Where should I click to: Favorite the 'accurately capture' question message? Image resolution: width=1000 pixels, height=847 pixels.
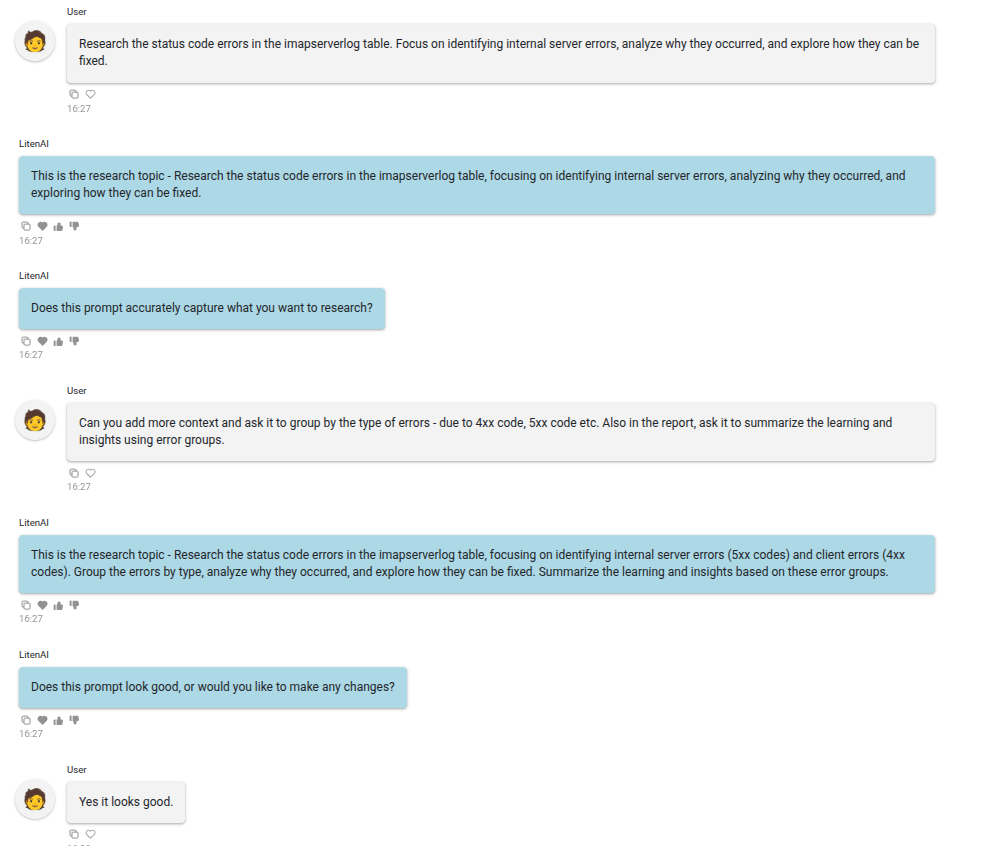[43, 341]
